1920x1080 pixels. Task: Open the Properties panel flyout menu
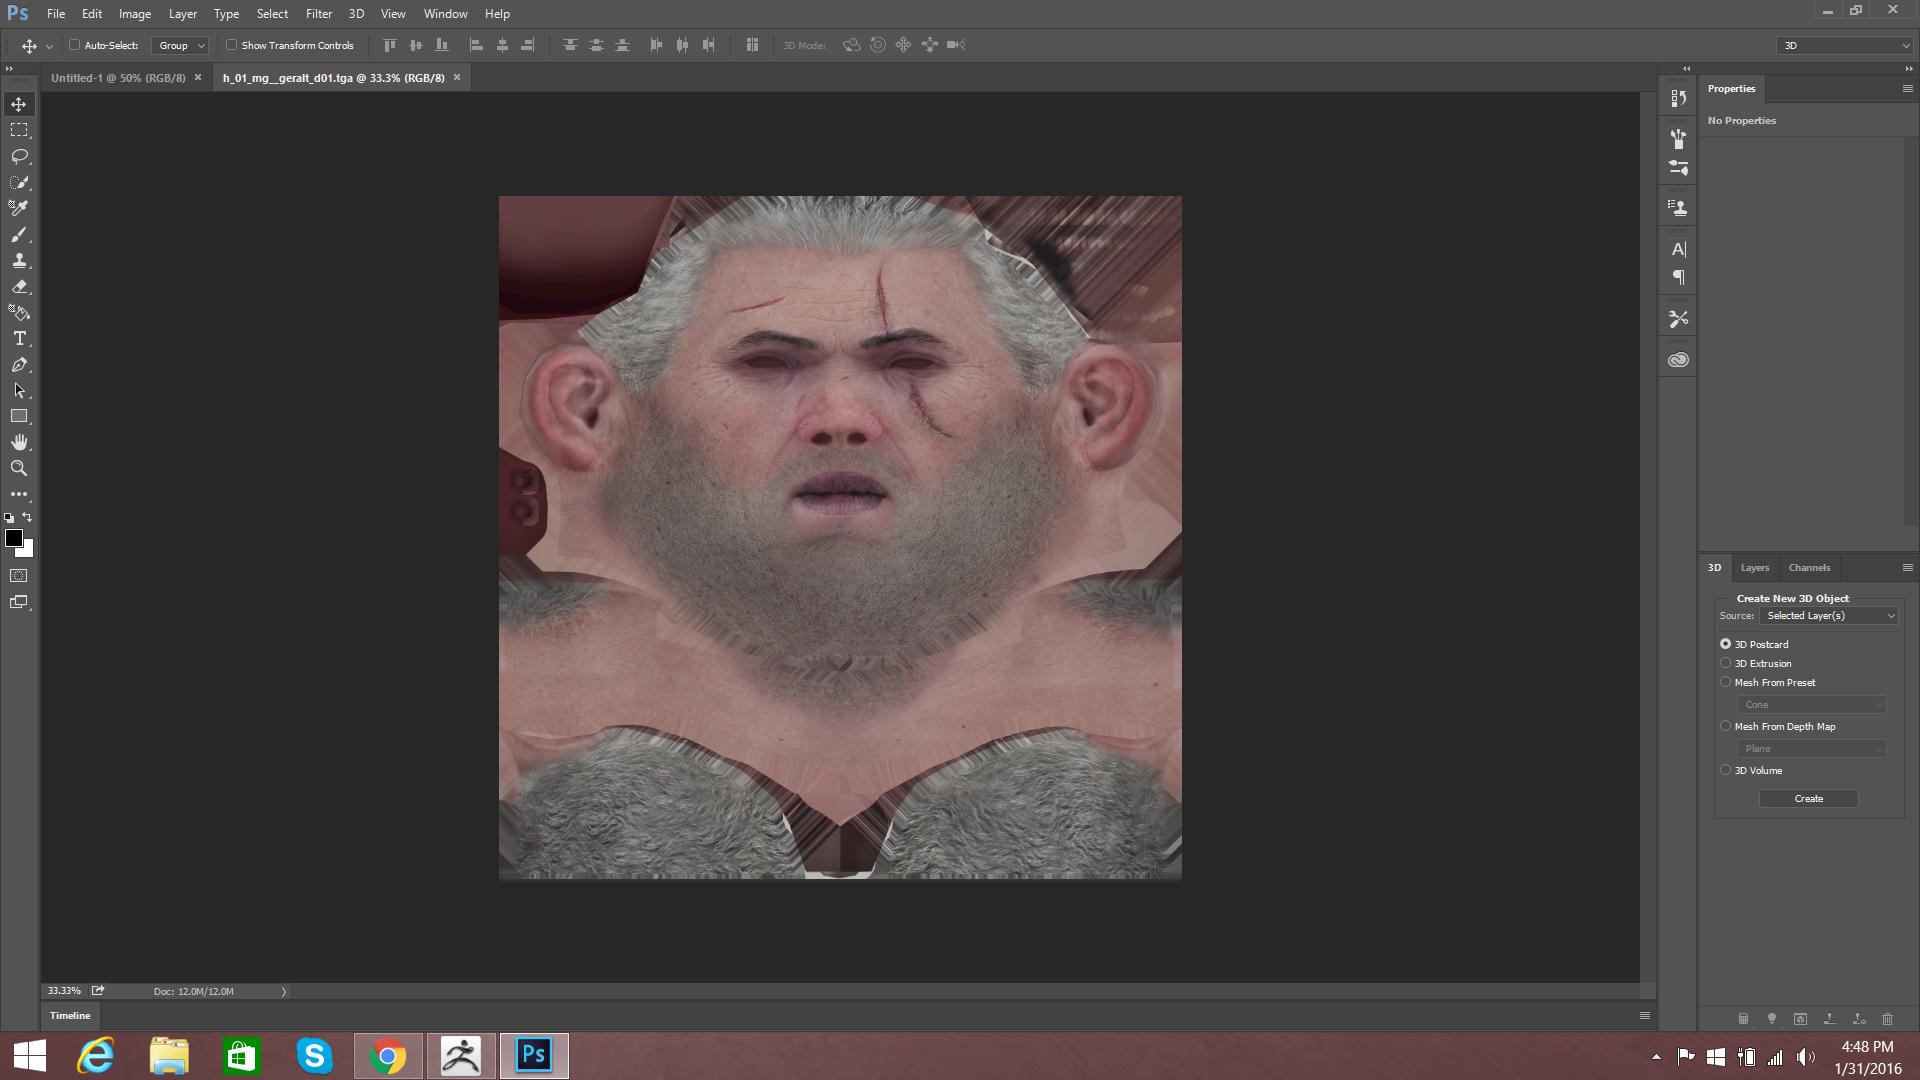tap(1907, 89)
